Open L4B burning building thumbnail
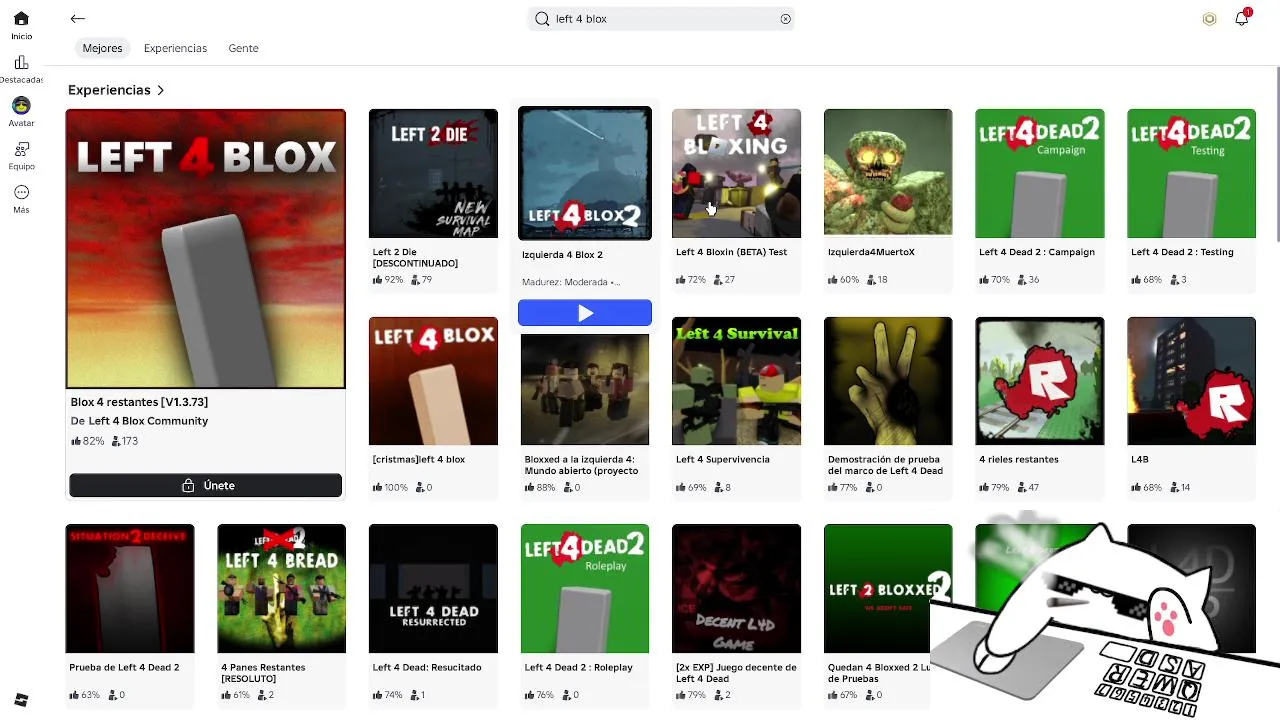The height and width of the screenshot is (720, 1280). (x=1191, y=381)
